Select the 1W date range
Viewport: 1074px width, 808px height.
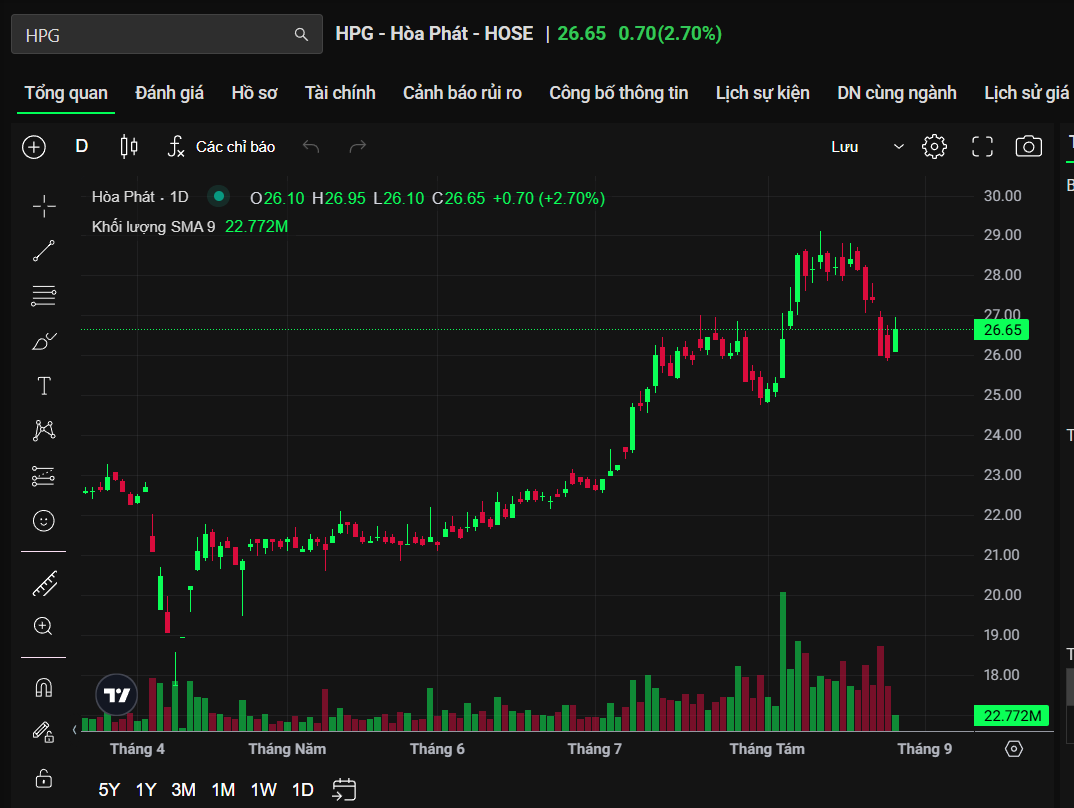click(x=264, y=790)
